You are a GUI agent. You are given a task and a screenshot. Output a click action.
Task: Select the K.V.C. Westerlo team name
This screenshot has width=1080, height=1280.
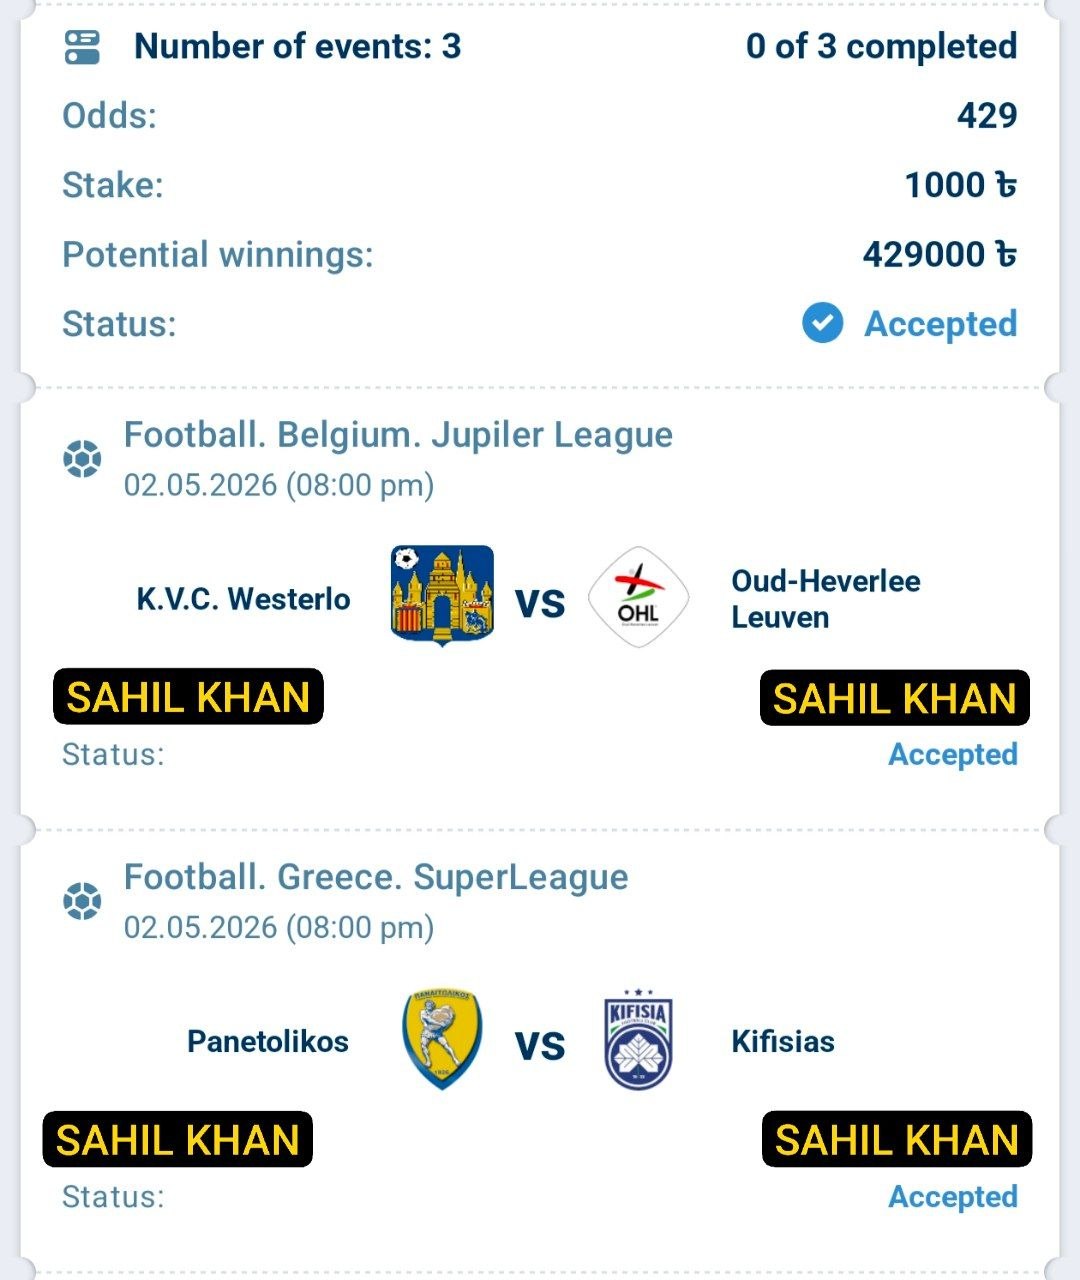pos(244,599)
